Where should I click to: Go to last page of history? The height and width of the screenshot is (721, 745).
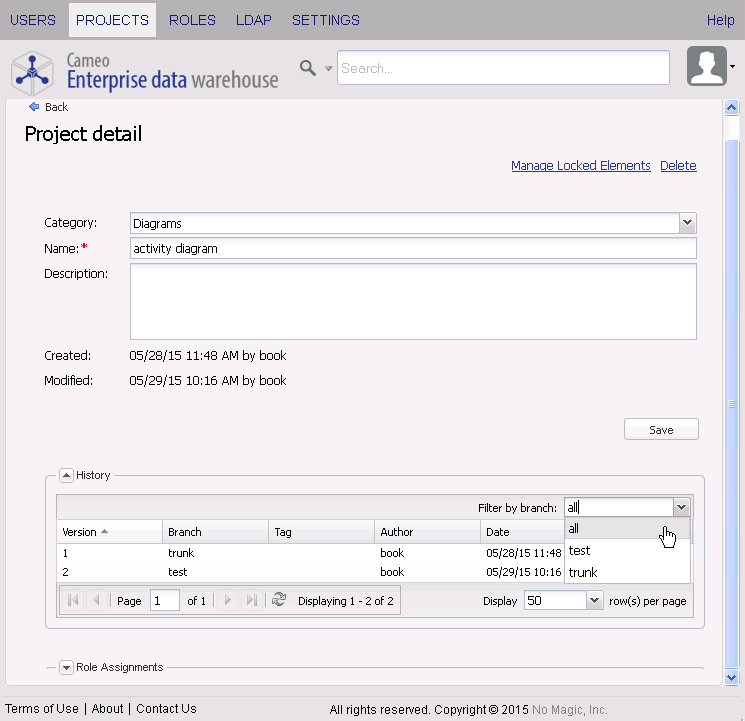(251, 600)
